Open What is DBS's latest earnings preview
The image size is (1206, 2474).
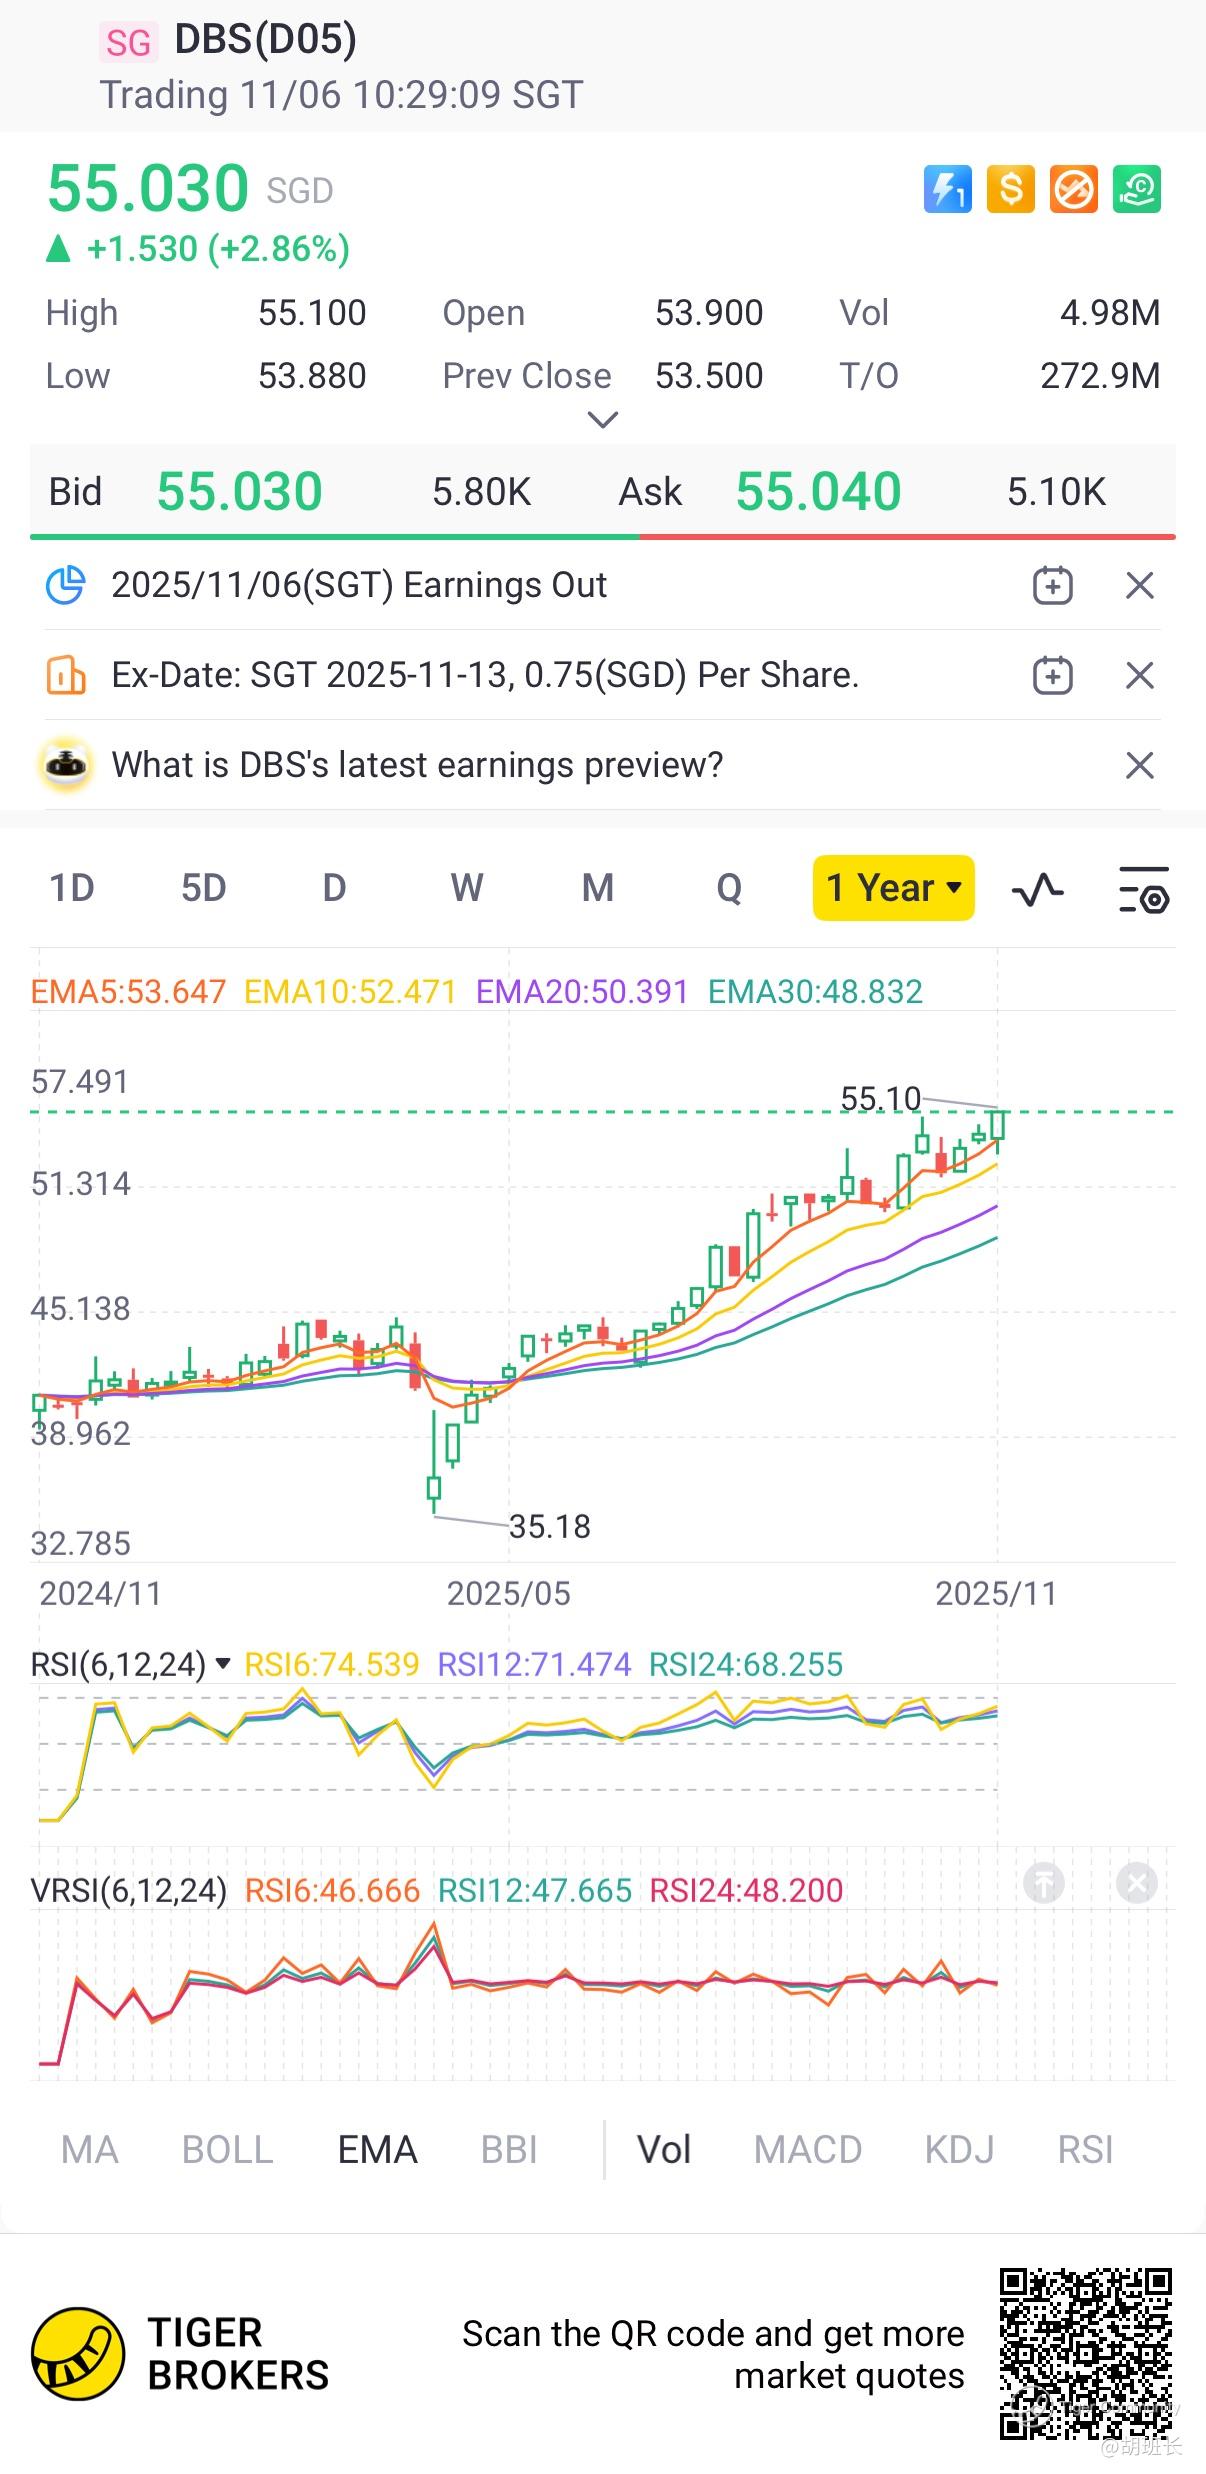[x=417, y=765]
